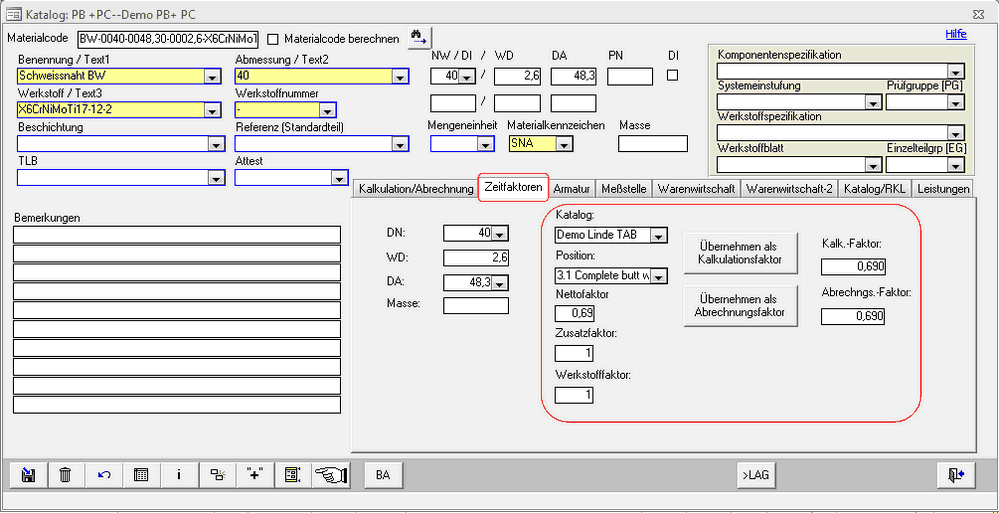Click the quoted plus sign icon

254,475
